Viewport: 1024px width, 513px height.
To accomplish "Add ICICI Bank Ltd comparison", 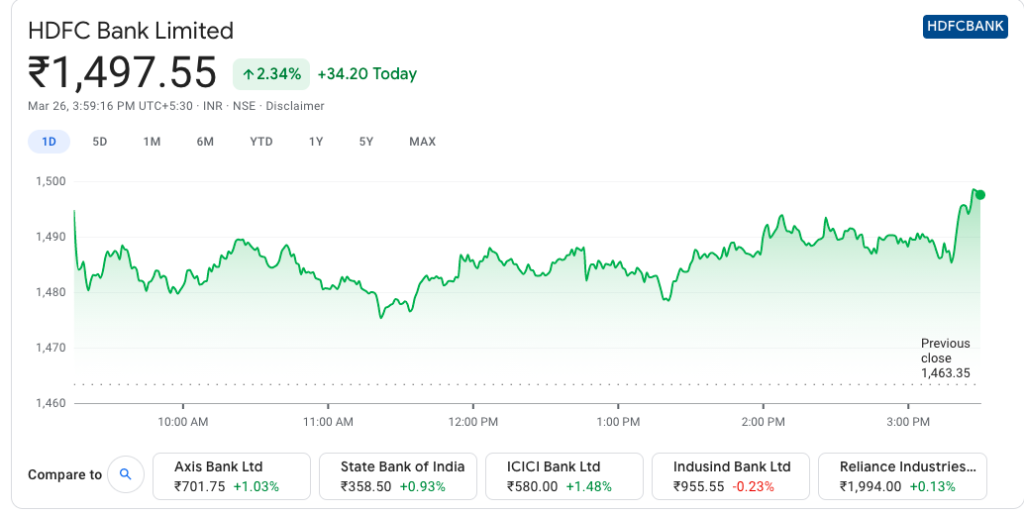I will [564, 476].
